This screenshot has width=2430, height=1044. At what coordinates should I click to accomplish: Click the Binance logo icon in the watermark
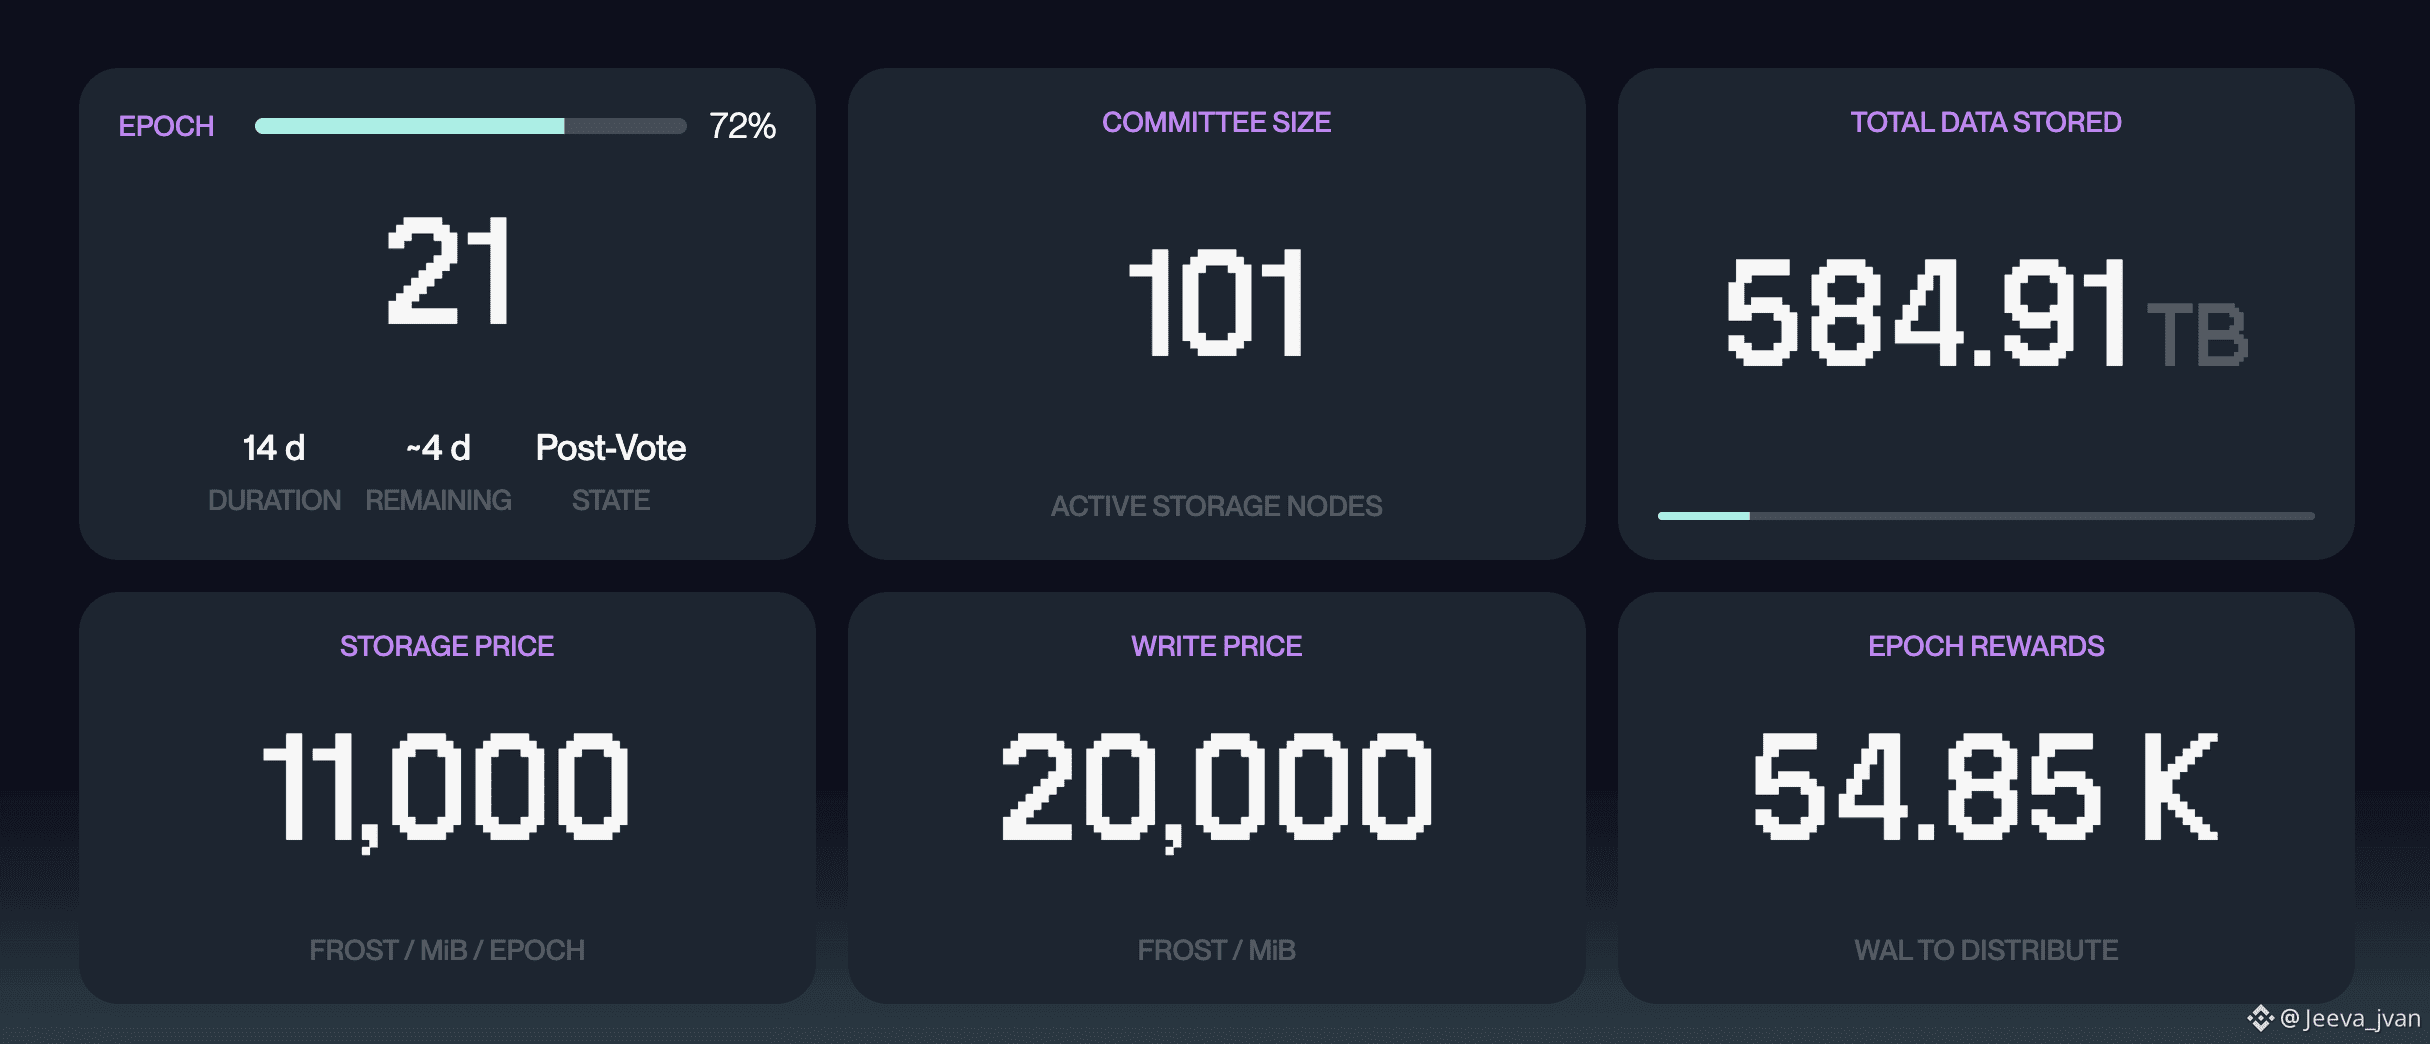tap(2260, 1019)
